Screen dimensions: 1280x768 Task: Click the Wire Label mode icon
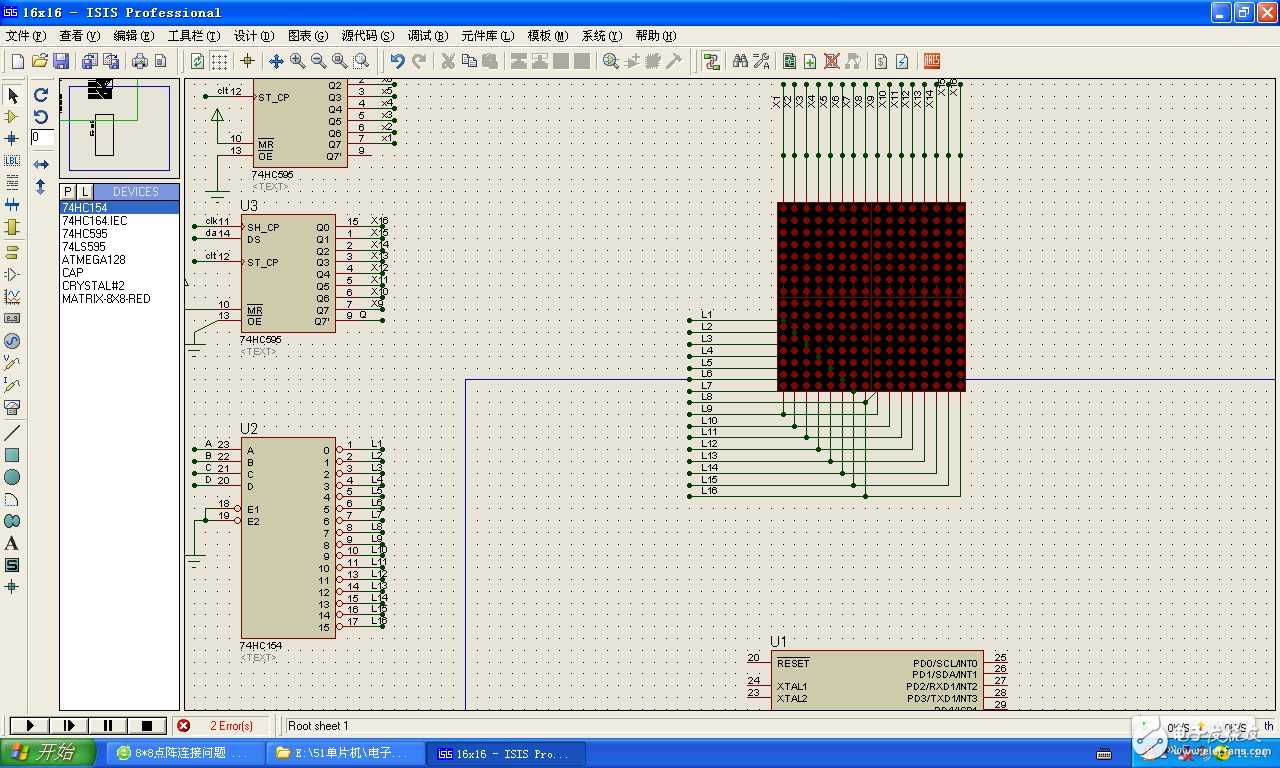pos(12,161)
